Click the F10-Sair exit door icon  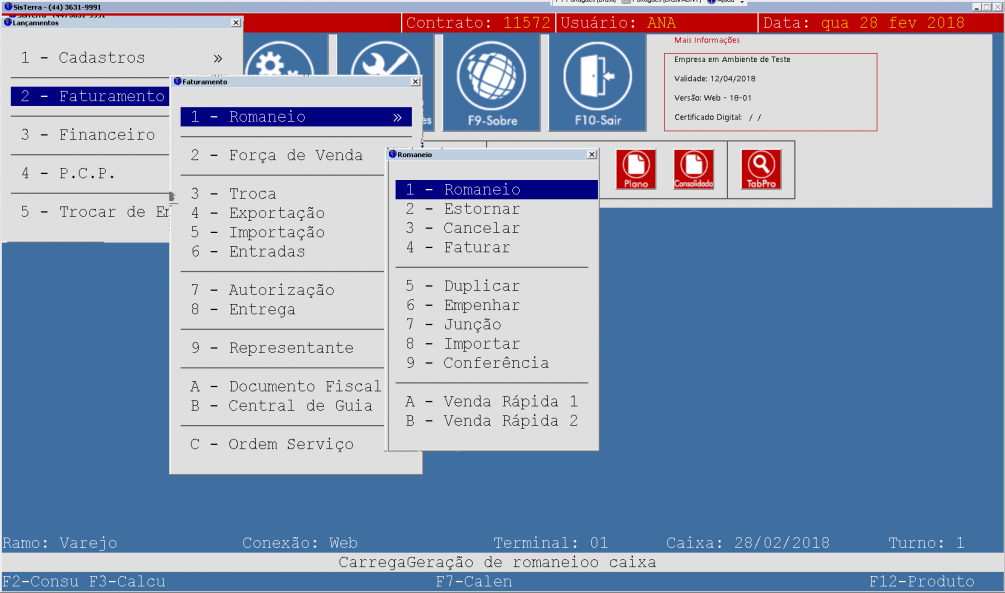[x=597, y=80]
